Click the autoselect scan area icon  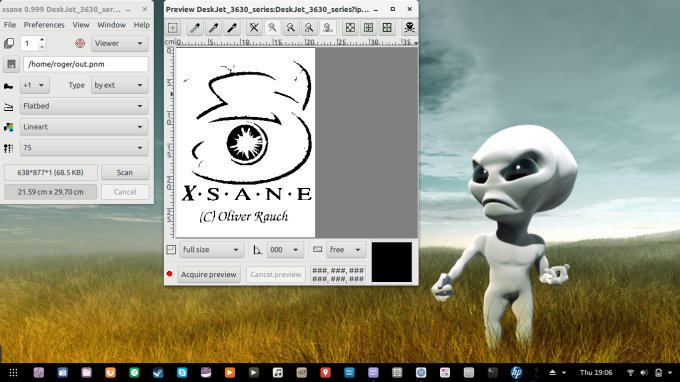coord(350,28)
